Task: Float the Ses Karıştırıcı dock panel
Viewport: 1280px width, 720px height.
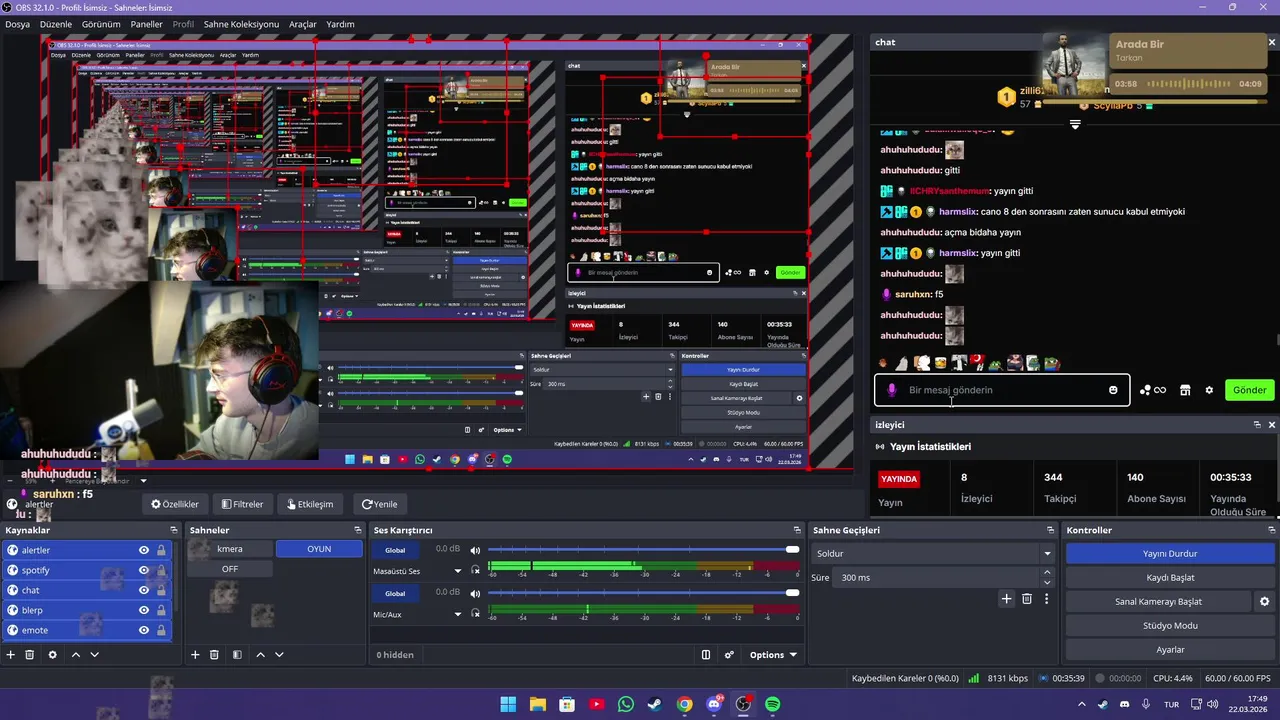Action: pos(797,530)
